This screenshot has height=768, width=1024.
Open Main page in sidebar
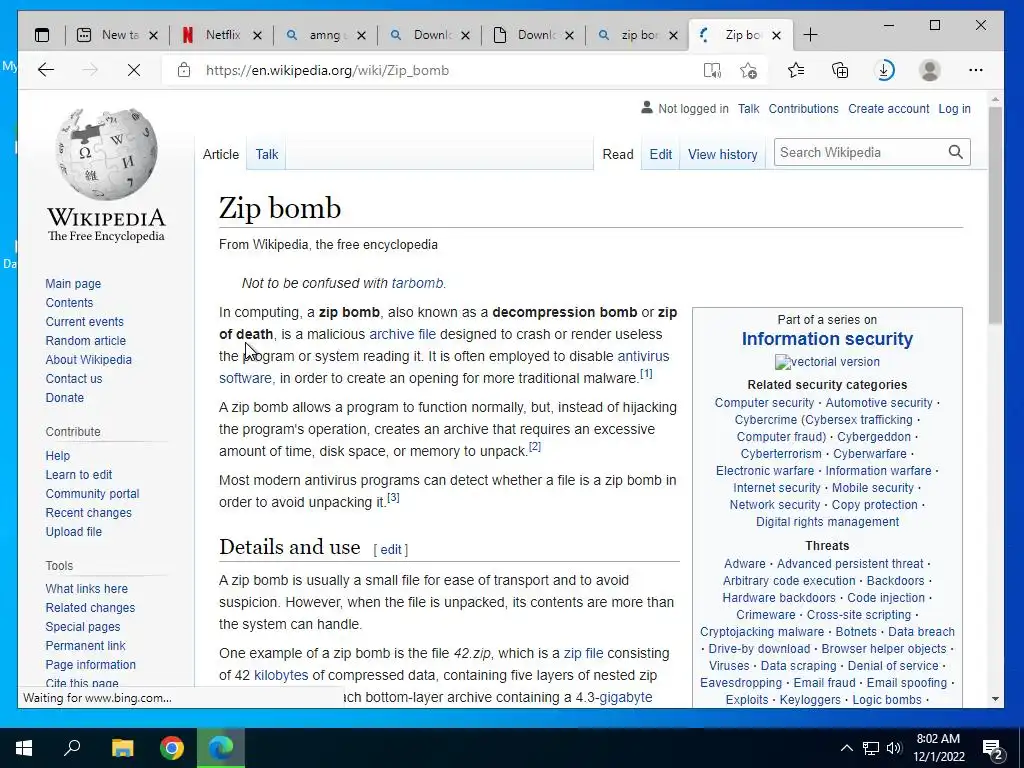tap(73, 283)
